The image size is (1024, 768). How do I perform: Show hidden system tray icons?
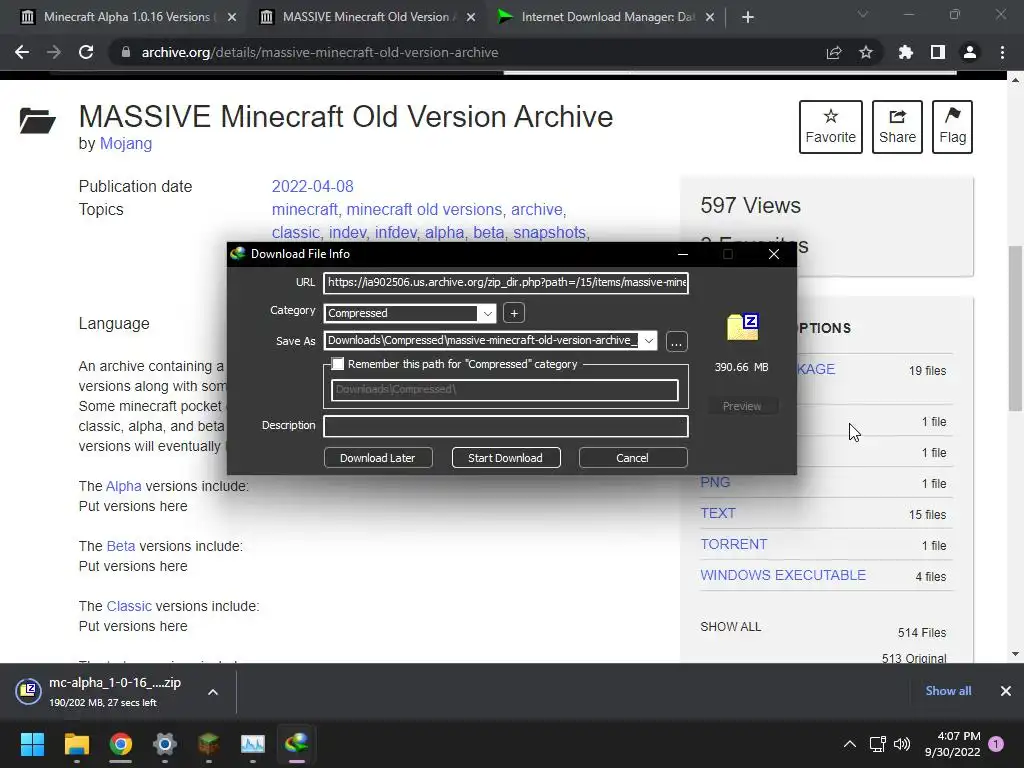click(850, 744)
